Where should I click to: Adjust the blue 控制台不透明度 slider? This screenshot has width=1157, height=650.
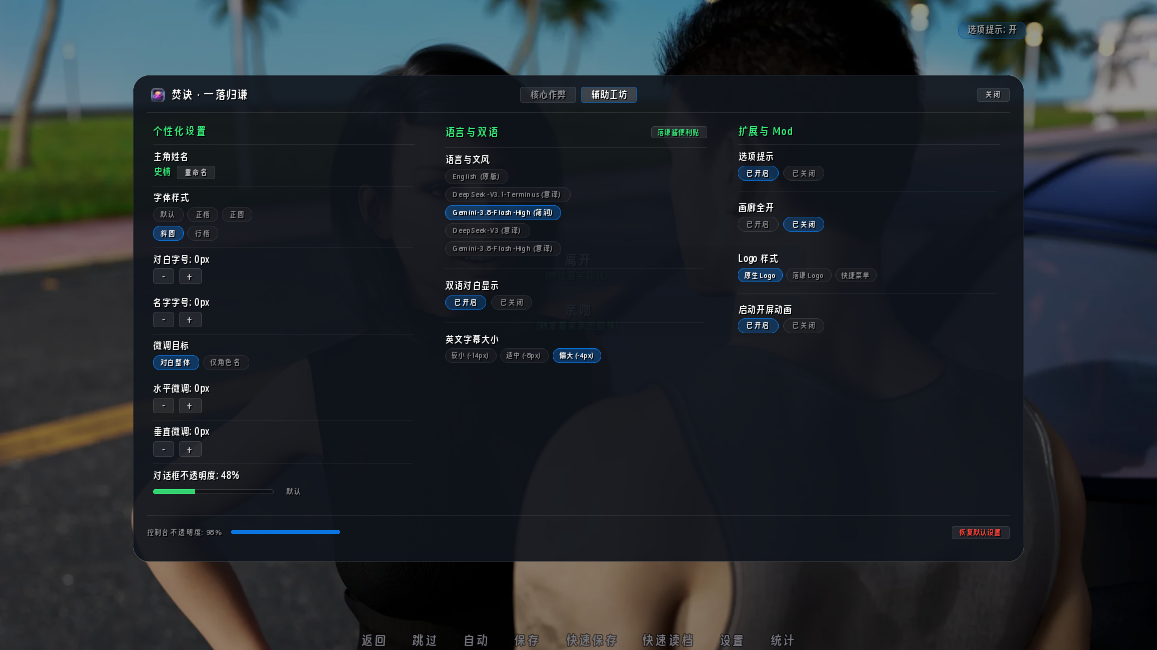tap(286, 532)
